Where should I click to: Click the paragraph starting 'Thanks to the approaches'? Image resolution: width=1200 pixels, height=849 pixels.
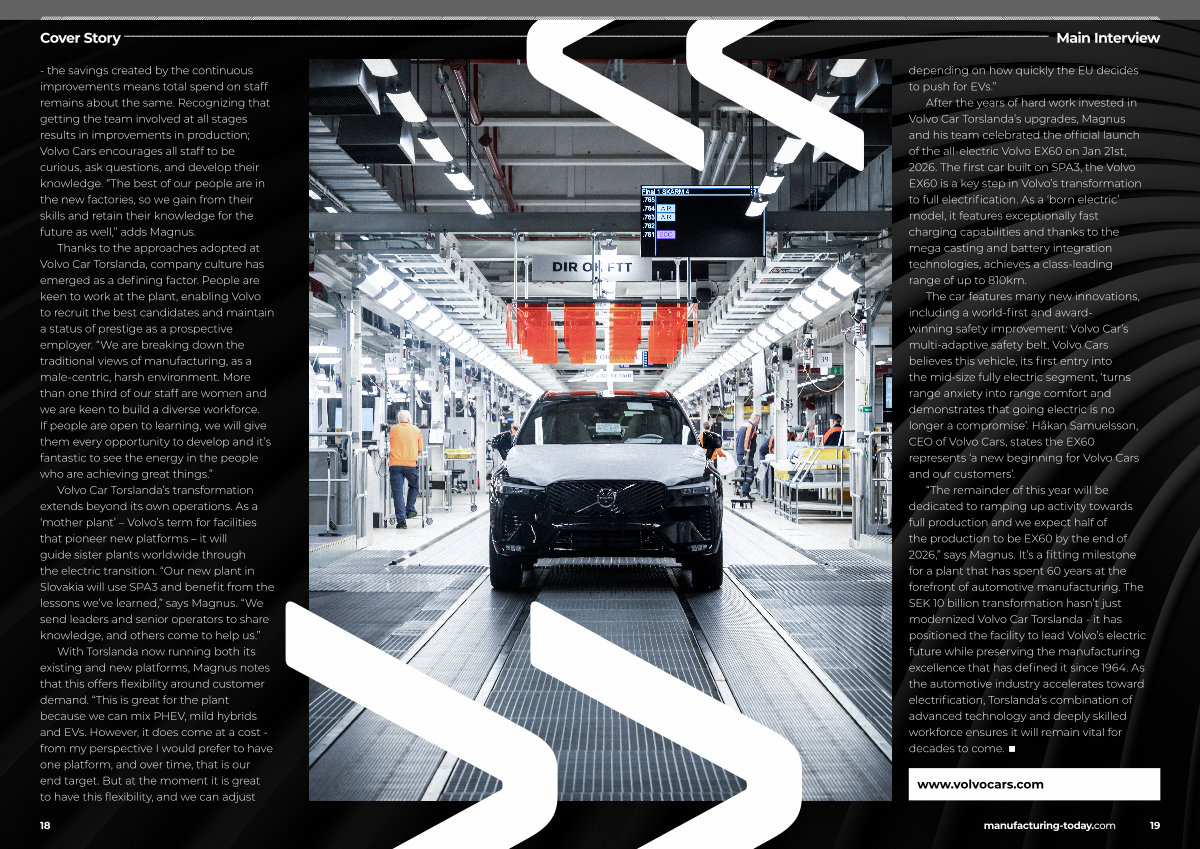click(156, 360)
